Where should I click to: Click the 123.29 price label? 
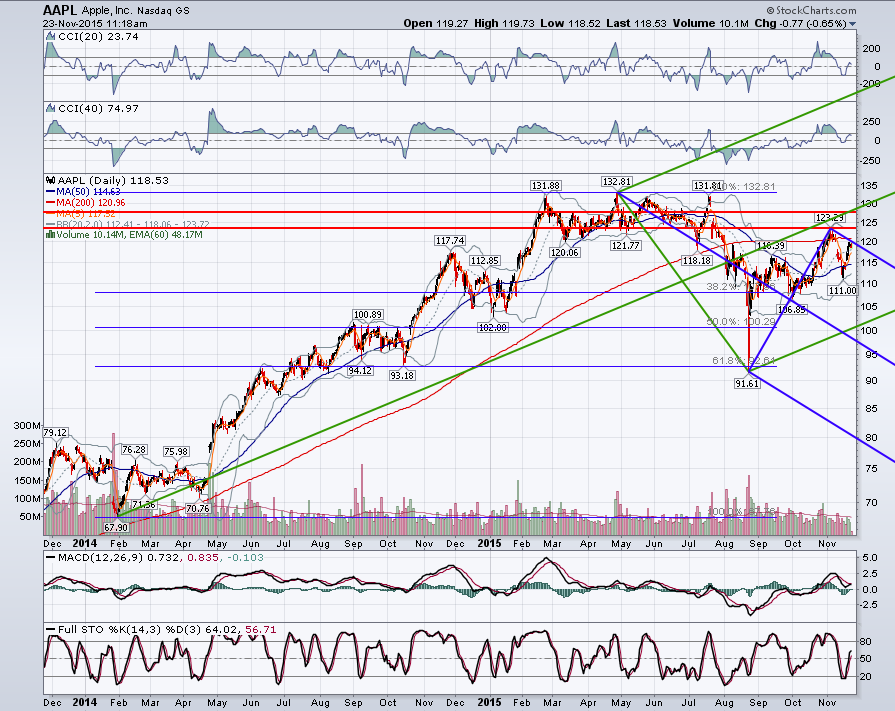pyautogui.click(x=829, y=217)
